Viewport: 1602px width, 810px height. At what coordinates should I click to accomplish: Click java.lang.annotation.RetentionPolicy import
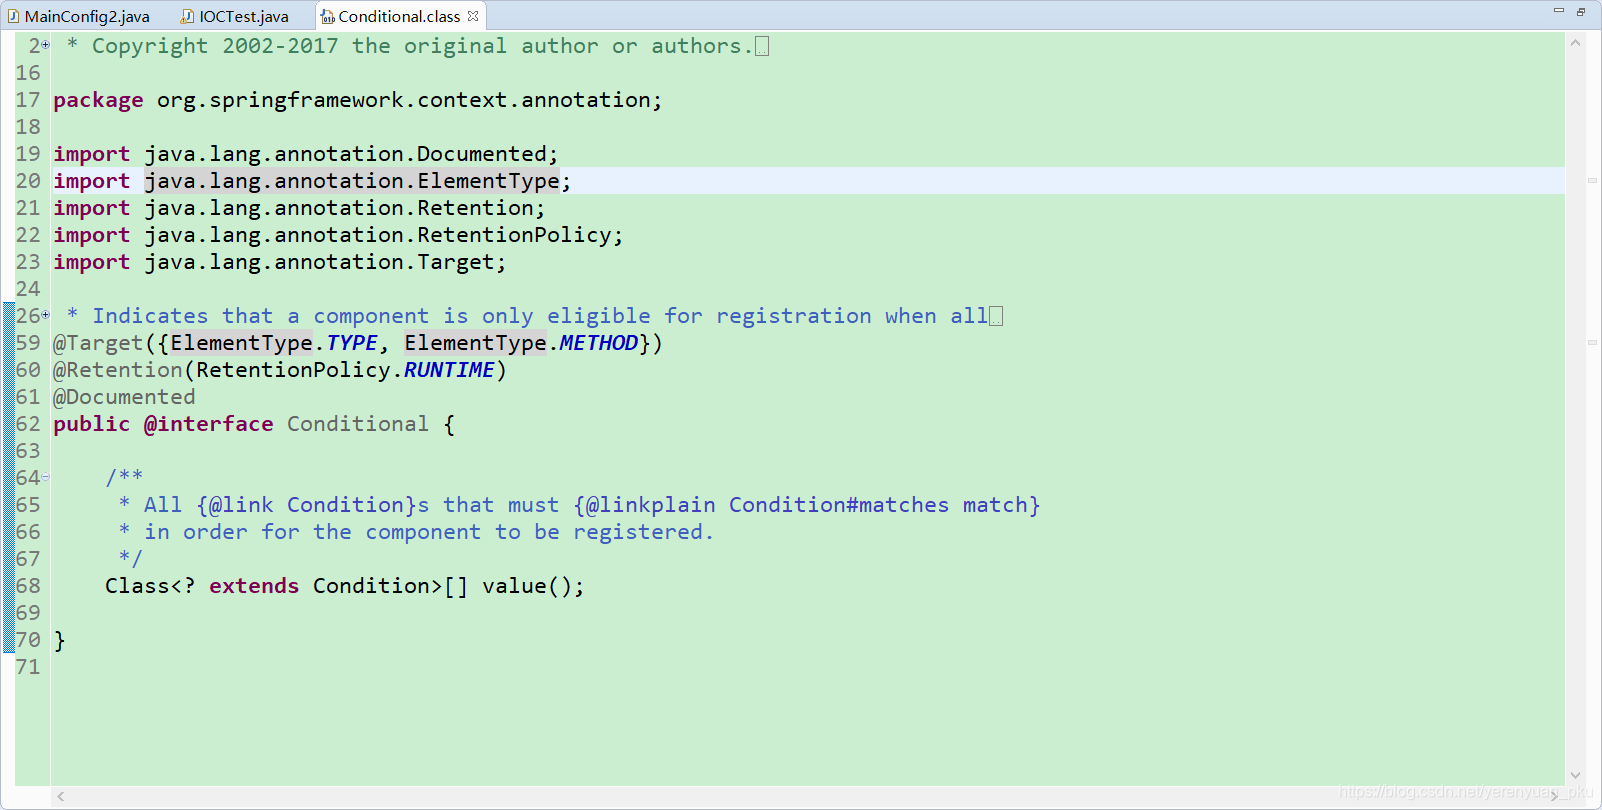[x=378, y=235]
